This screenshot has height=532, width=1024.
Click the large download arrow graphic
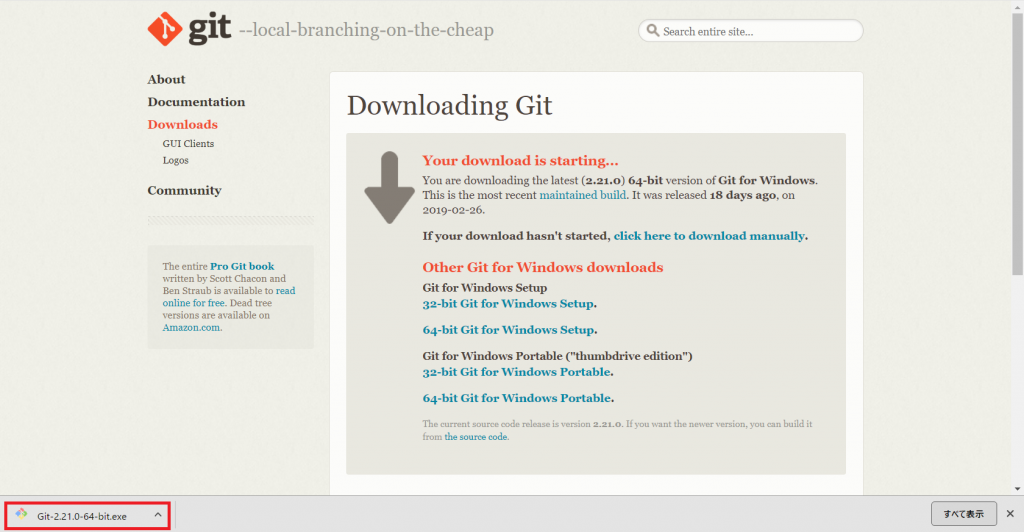389,188
